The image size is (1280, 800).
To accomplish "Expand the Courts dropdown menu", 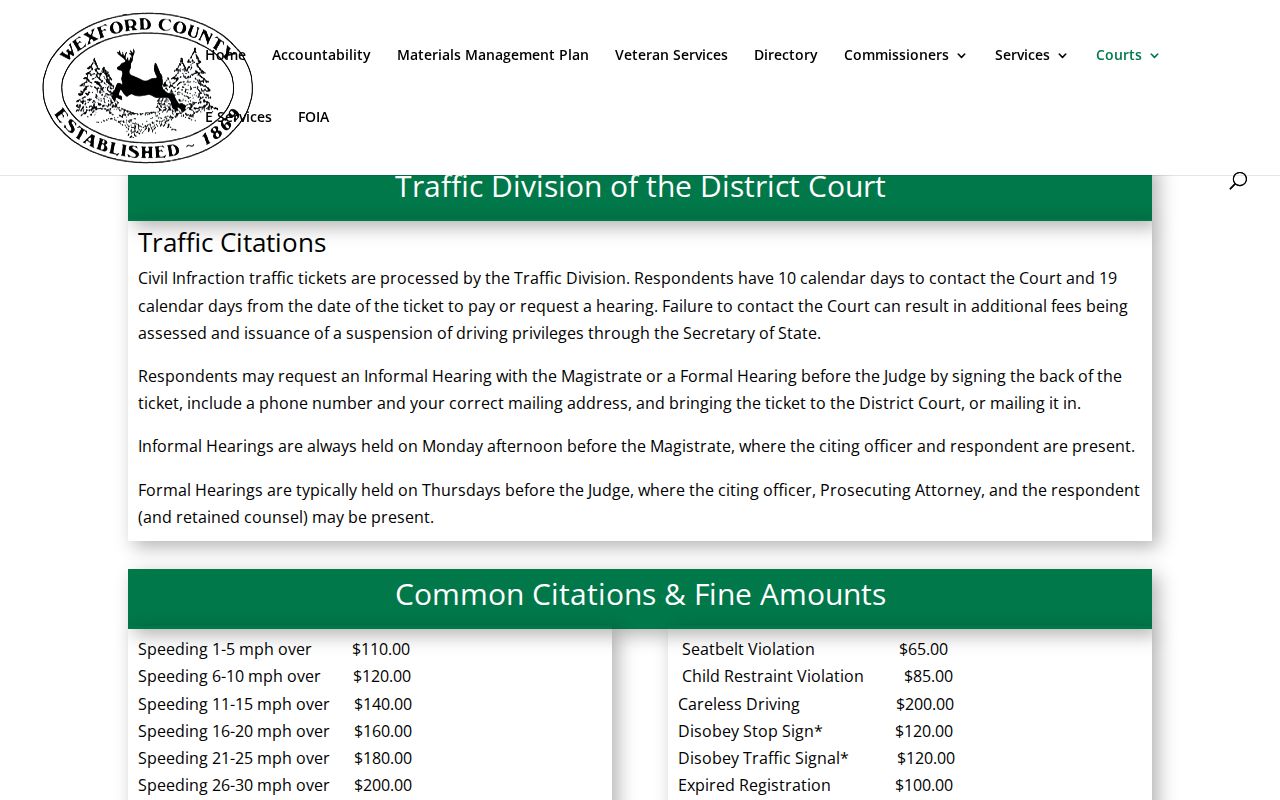I will 1127,55.
